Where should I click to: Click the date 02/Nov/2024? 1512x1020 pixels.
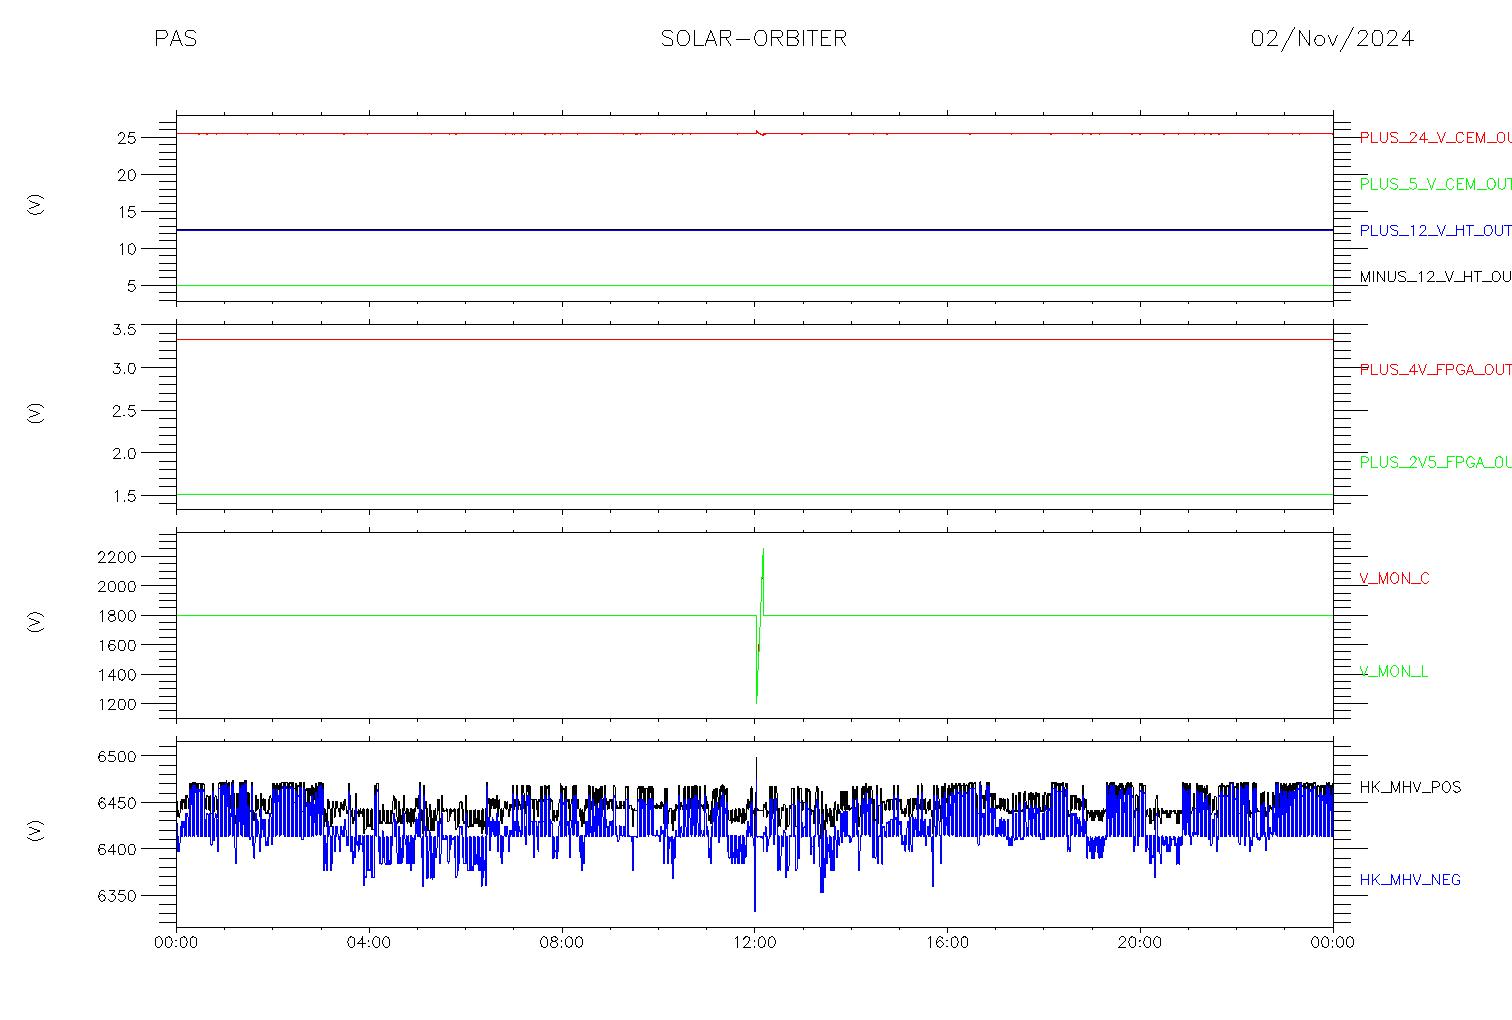[1332, 39]
